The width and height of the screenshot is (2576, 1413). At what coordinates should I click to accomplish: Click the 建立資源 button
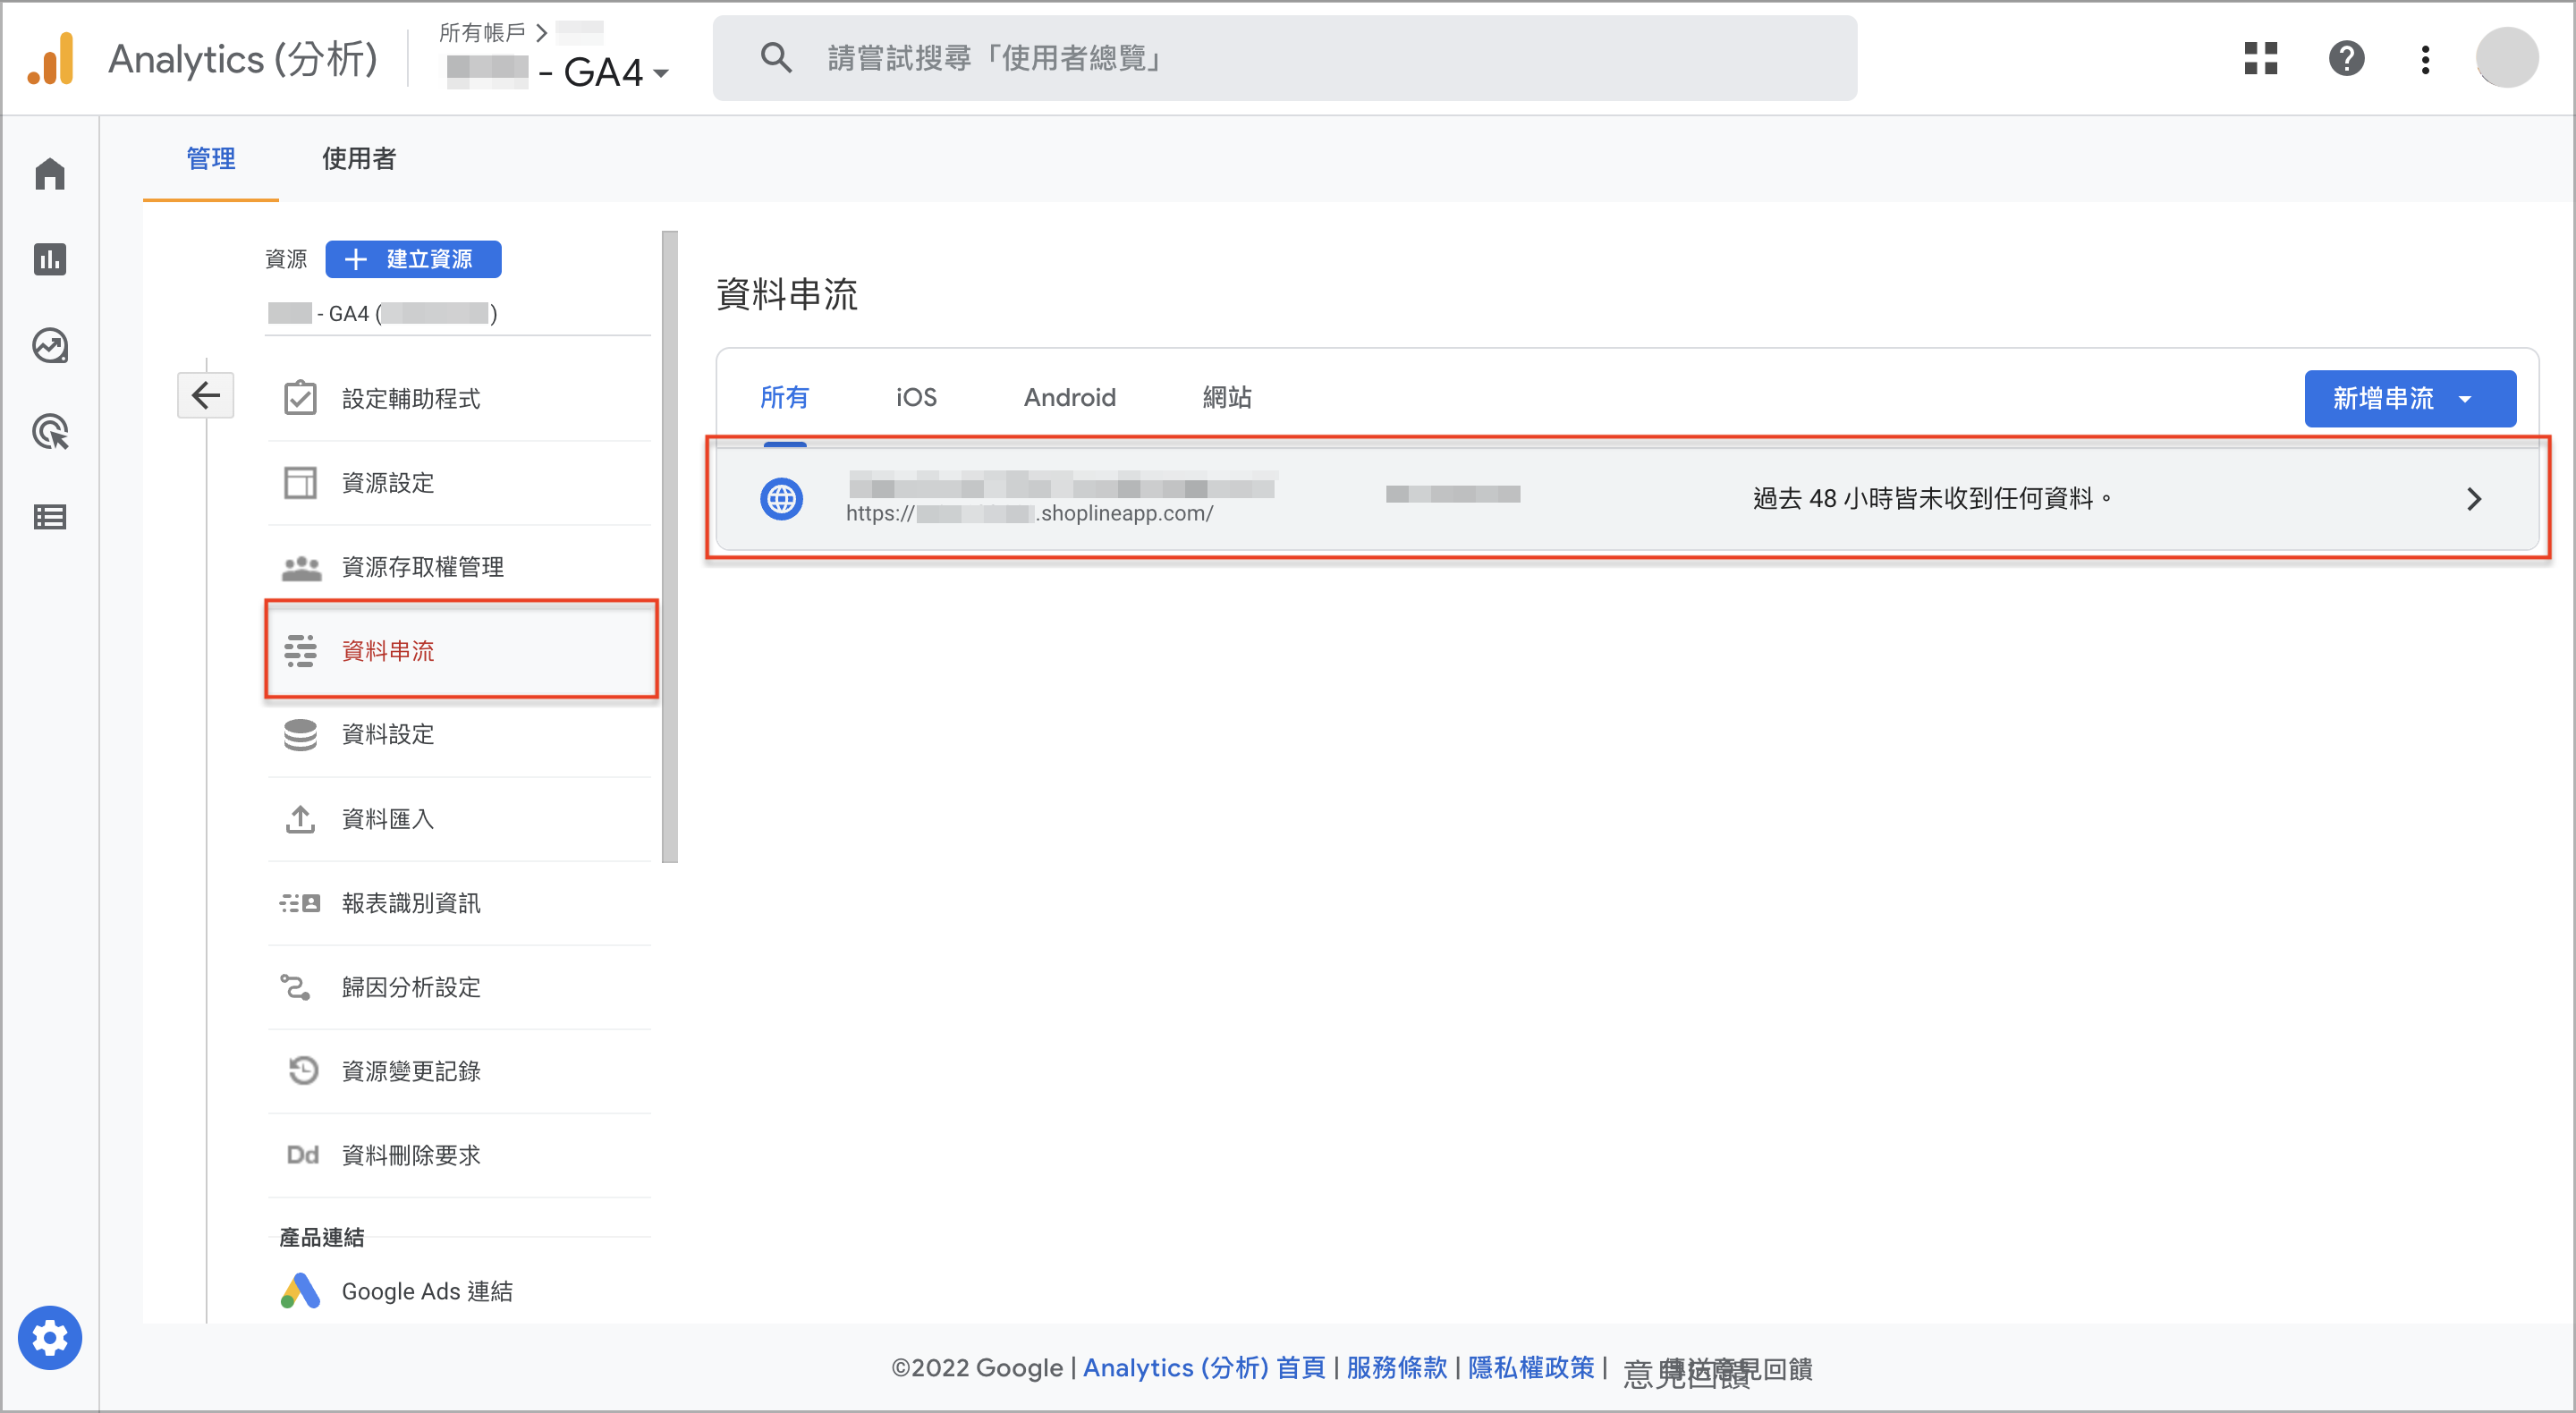point(413,259)
